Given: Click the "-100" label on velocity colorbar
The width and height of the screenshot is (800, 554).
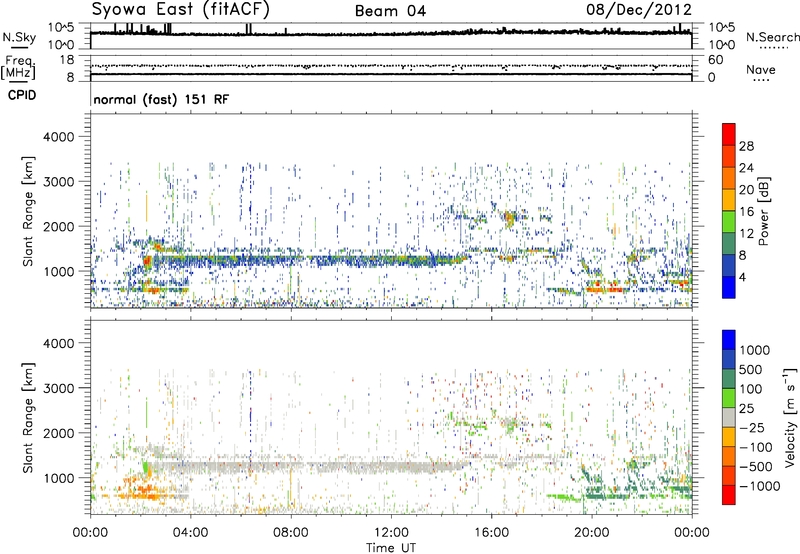Looking at the screenshot, I should pyautogui.click(x=756, y=447).
